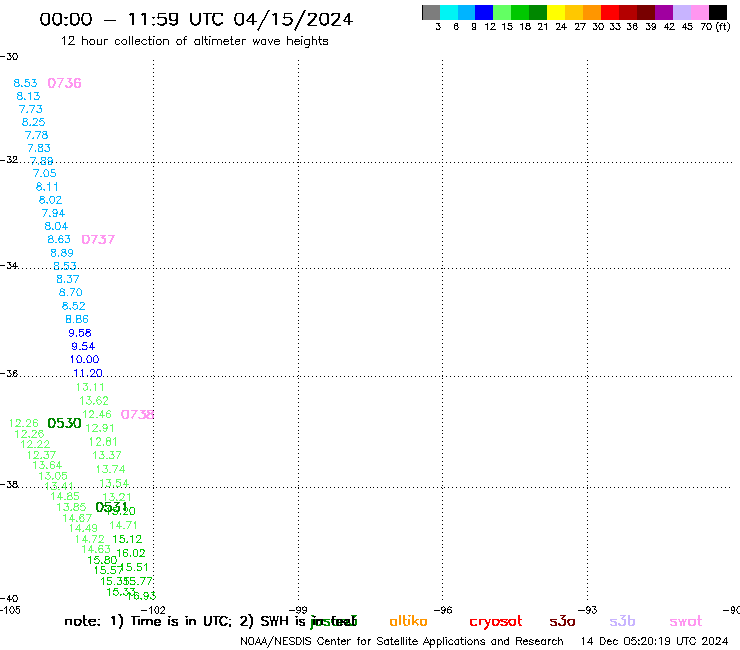Click the wave height value 8.89

(62, 253)
